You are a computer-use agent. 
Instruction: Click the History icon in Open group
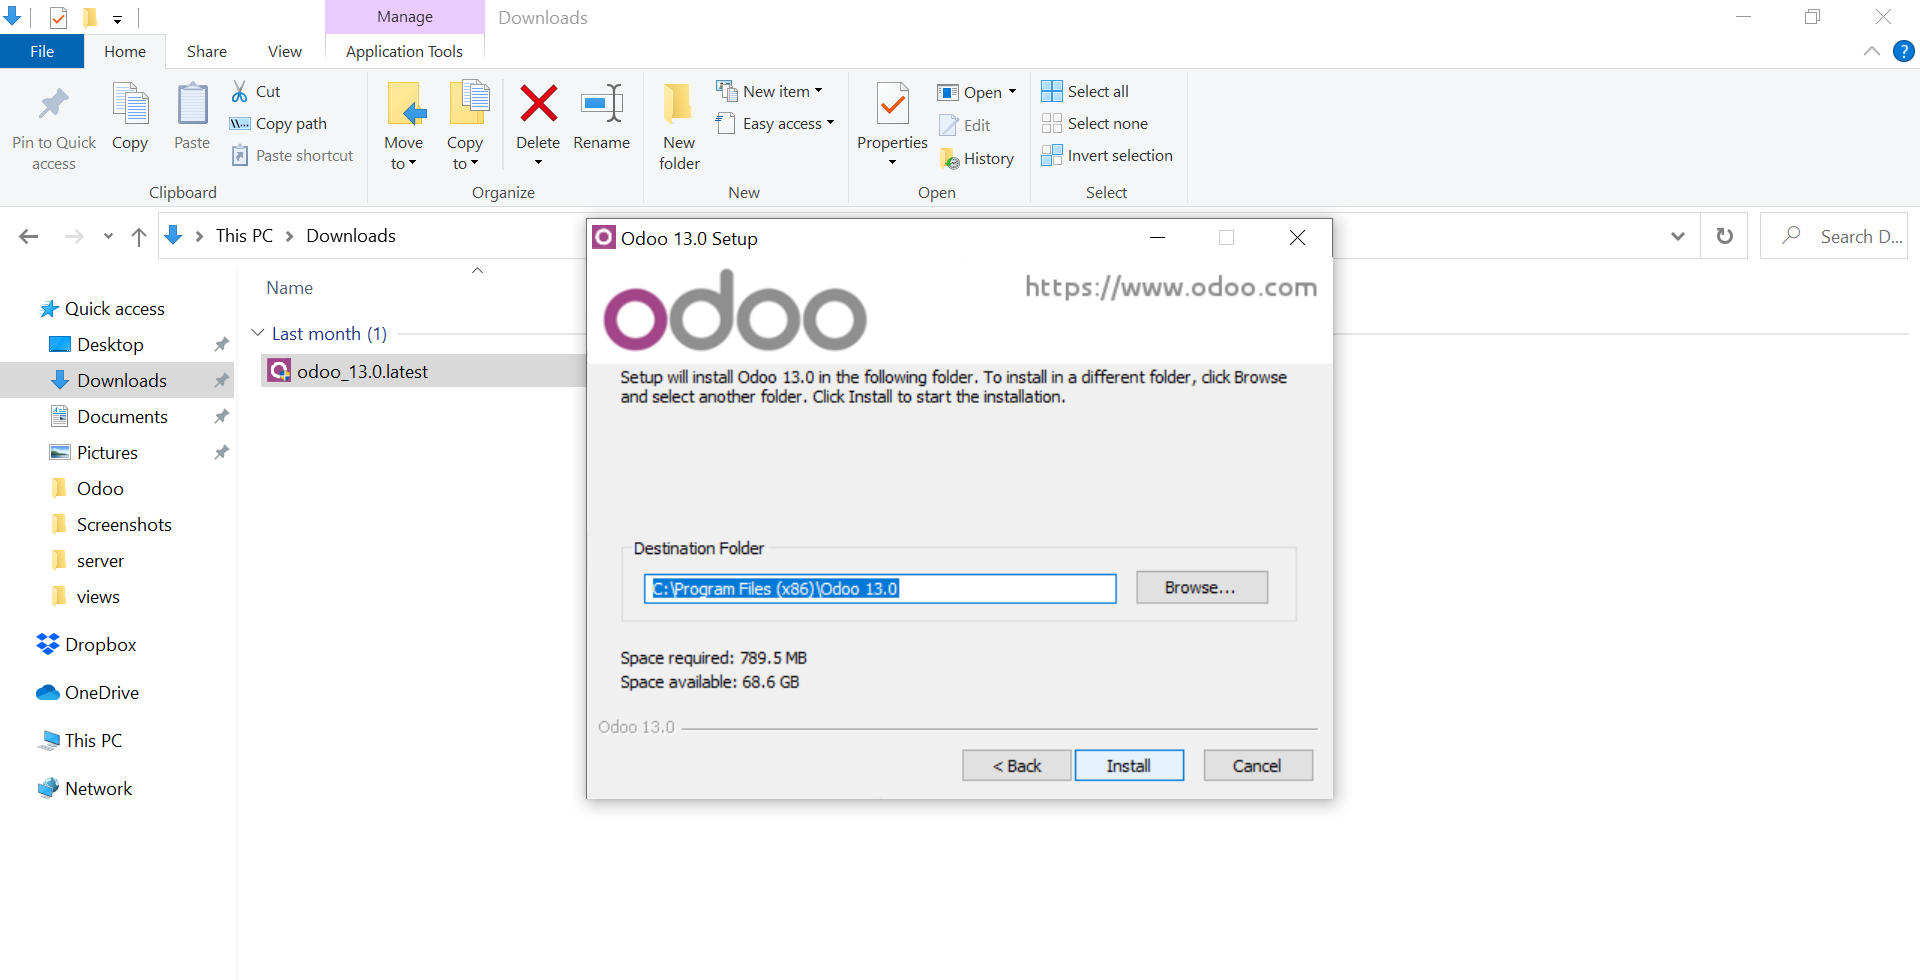950,159
